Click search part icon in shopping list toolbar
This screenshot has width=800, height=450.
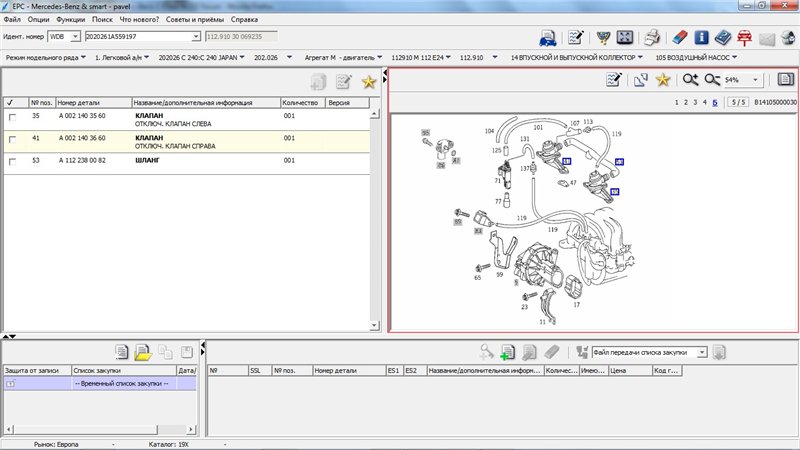click(486, 352)
